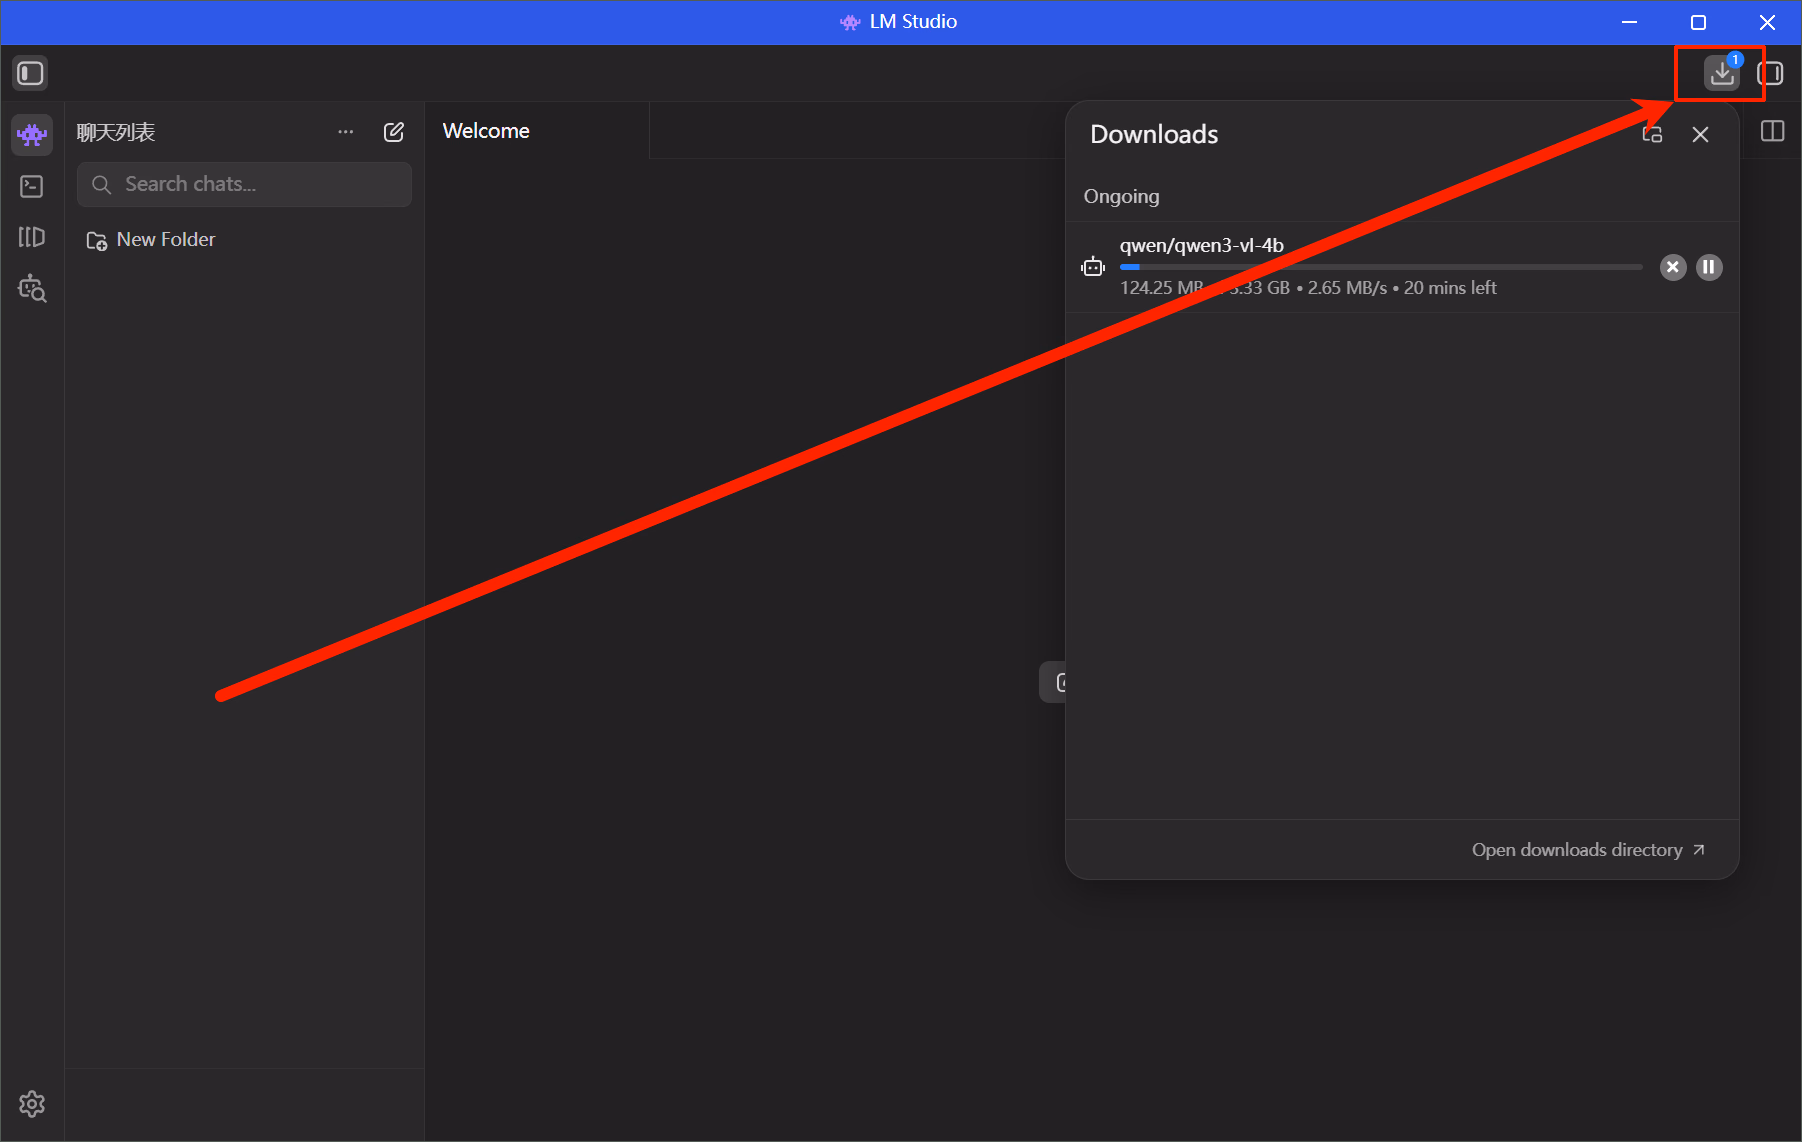The height and width of the screenshot is (1142, 1802).
Task: Open the Downloads button in the top bar
Action: tap(1722, 73)
